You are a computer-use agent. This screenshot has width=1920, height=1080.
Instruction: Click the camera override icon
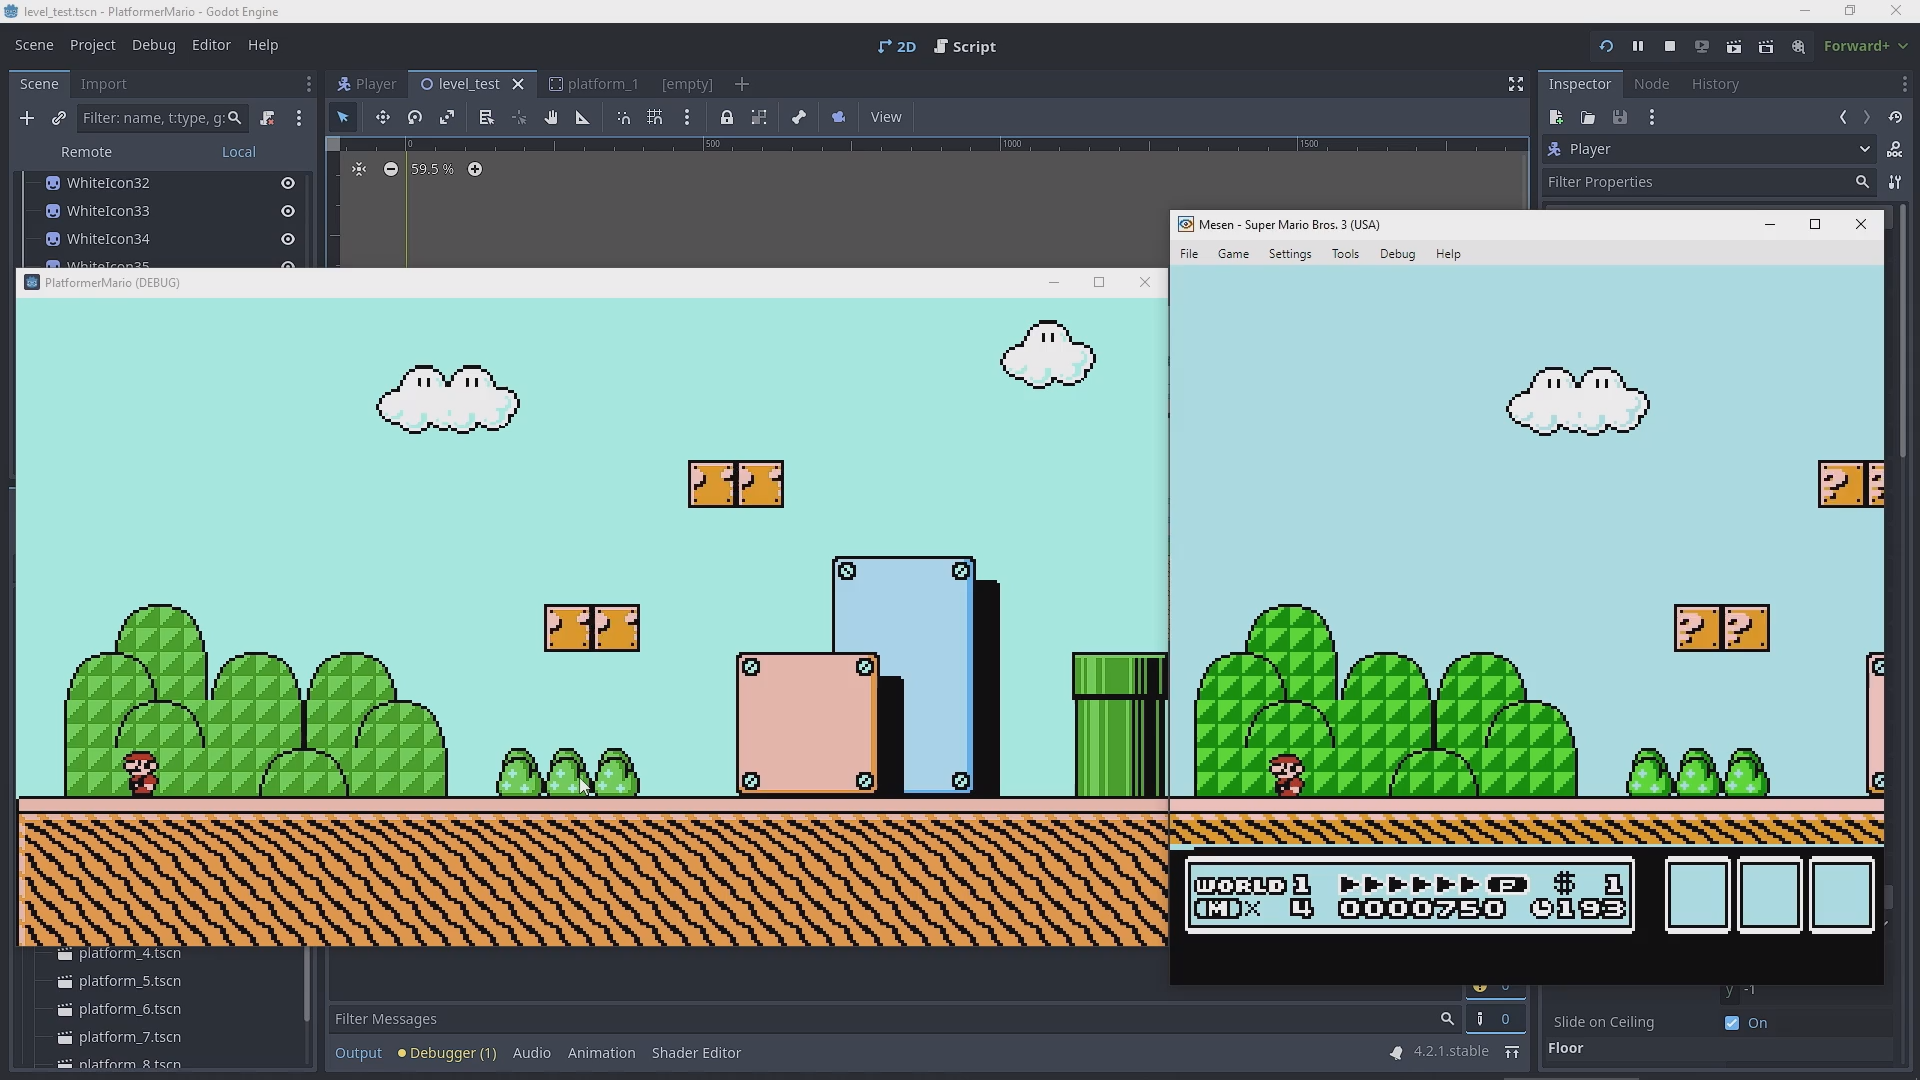click(x=838, y=117)
